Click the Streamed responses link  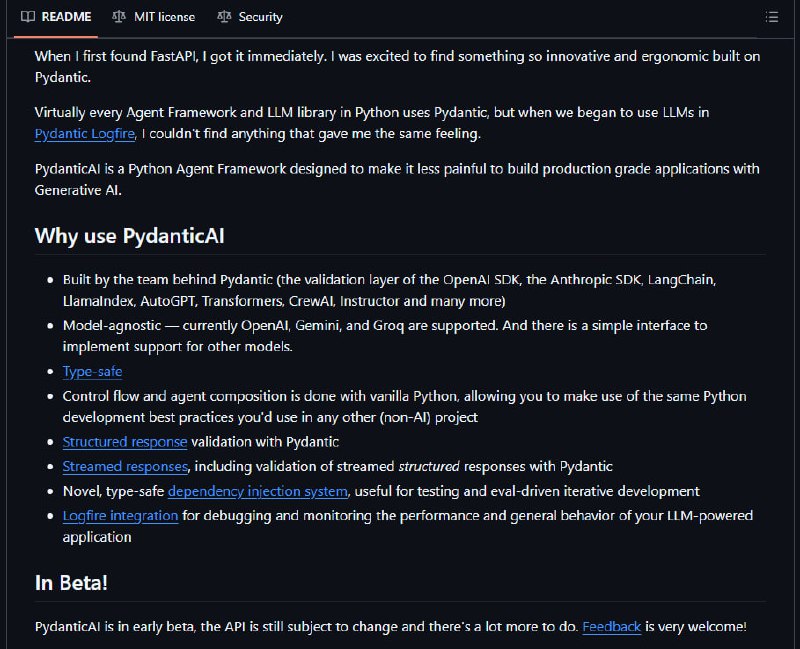point(126,466)
